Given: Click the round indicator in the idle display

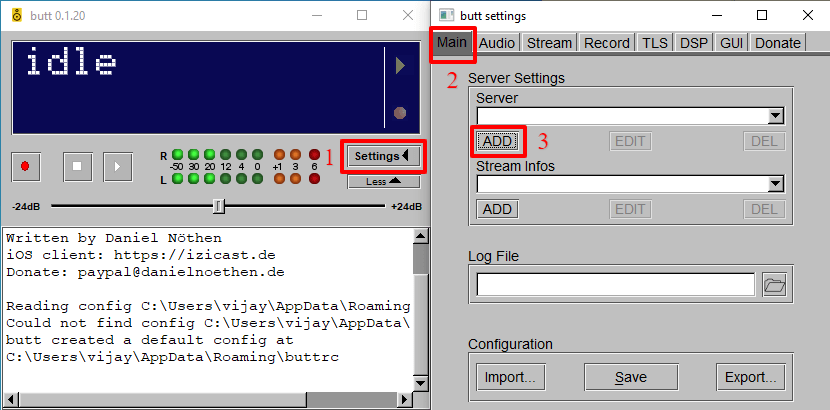Looking at the screenshot, I should point(400,113).
